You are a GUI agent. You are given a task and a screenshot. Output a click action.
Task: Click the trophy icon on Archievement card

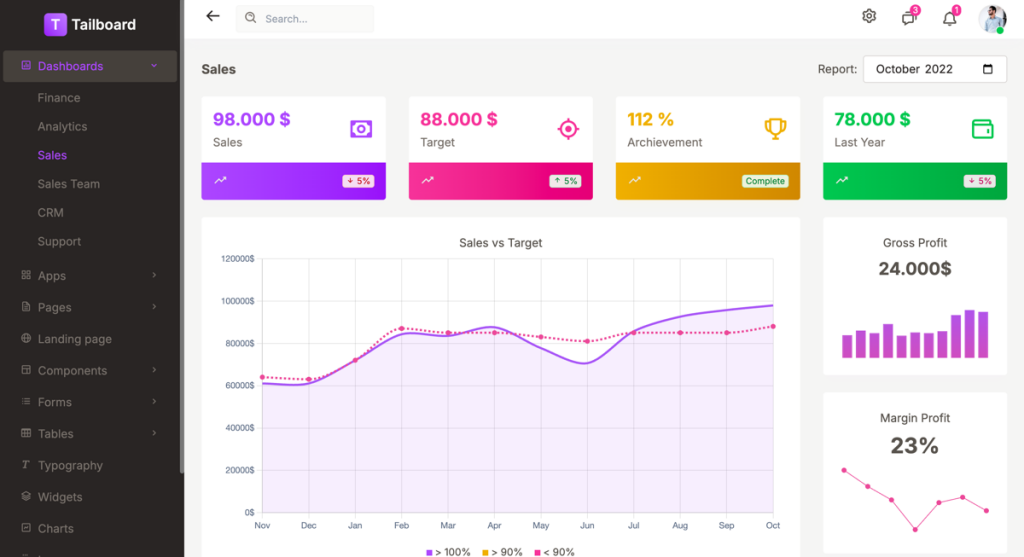[775, 129]
